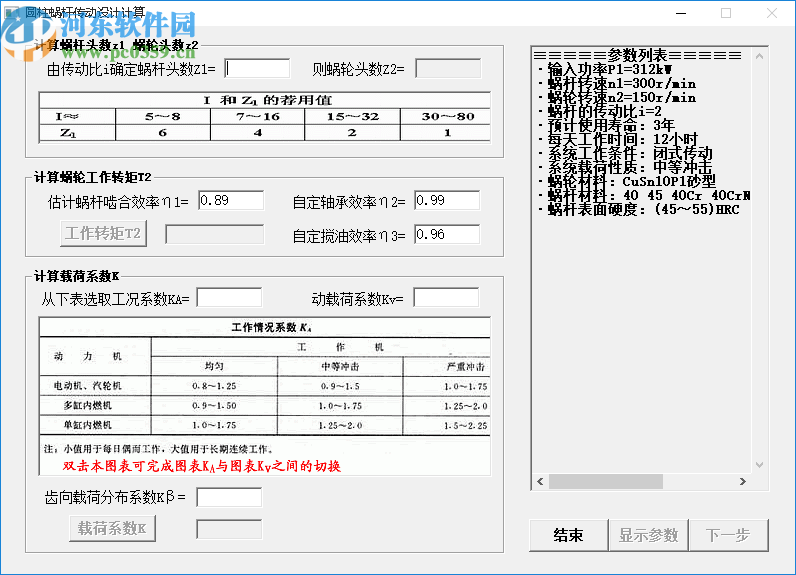
Task: Click the 蜗杆的传动比i=2 parameter line
Action: coord(600,111)
